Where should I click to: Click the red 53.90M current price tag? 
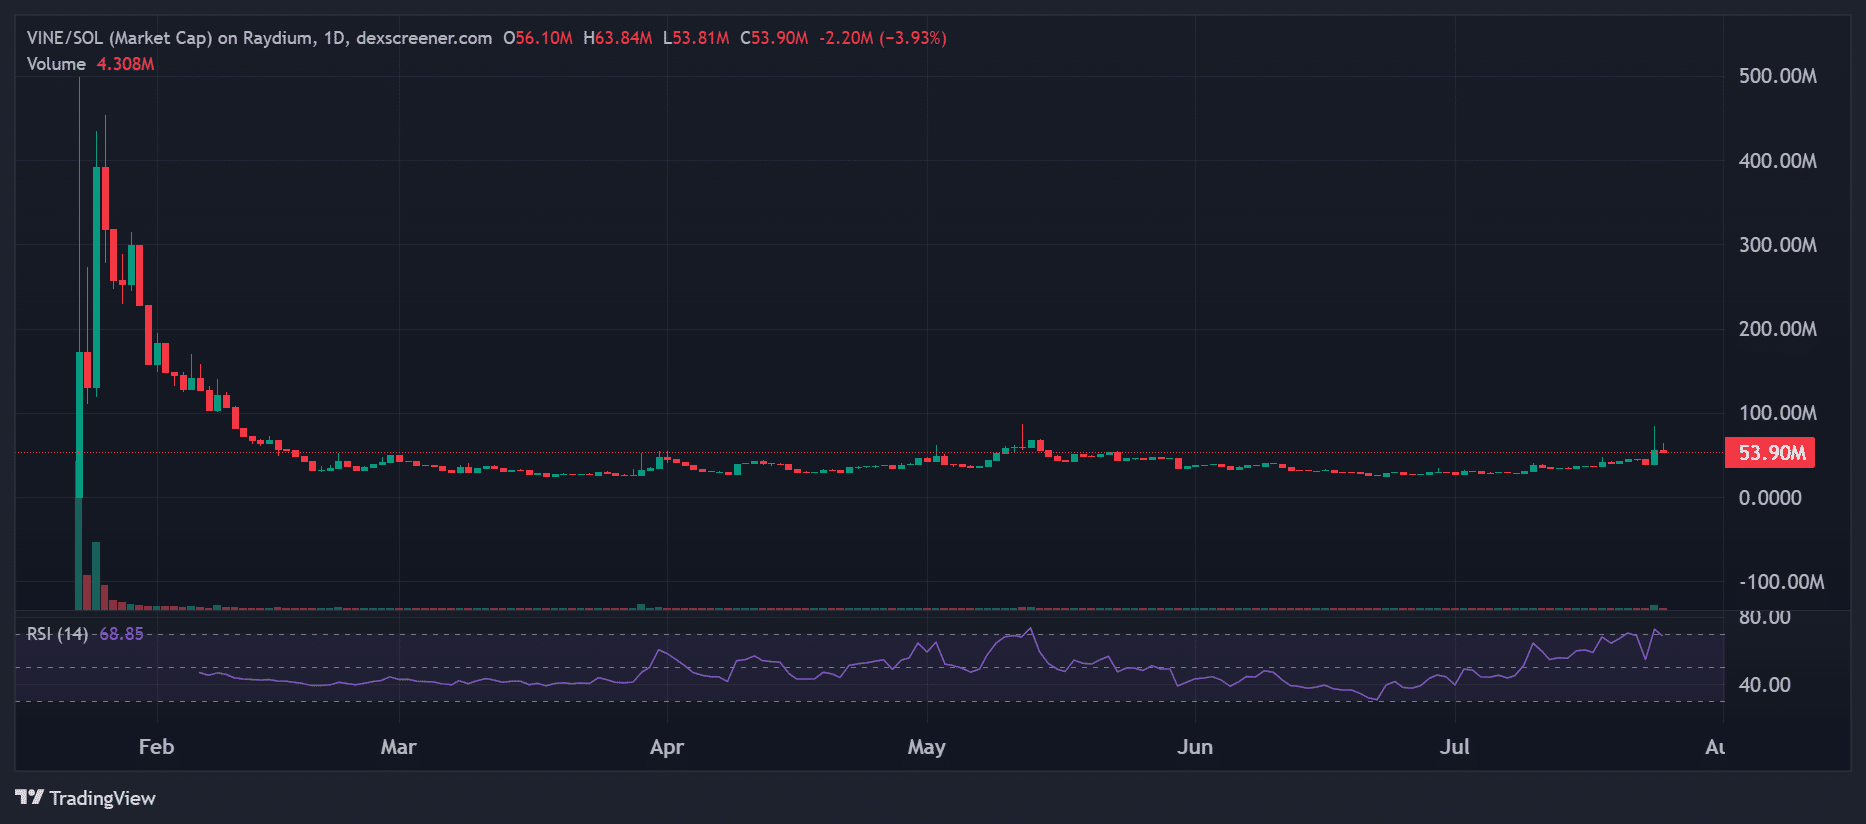[x=1771, y=453]
